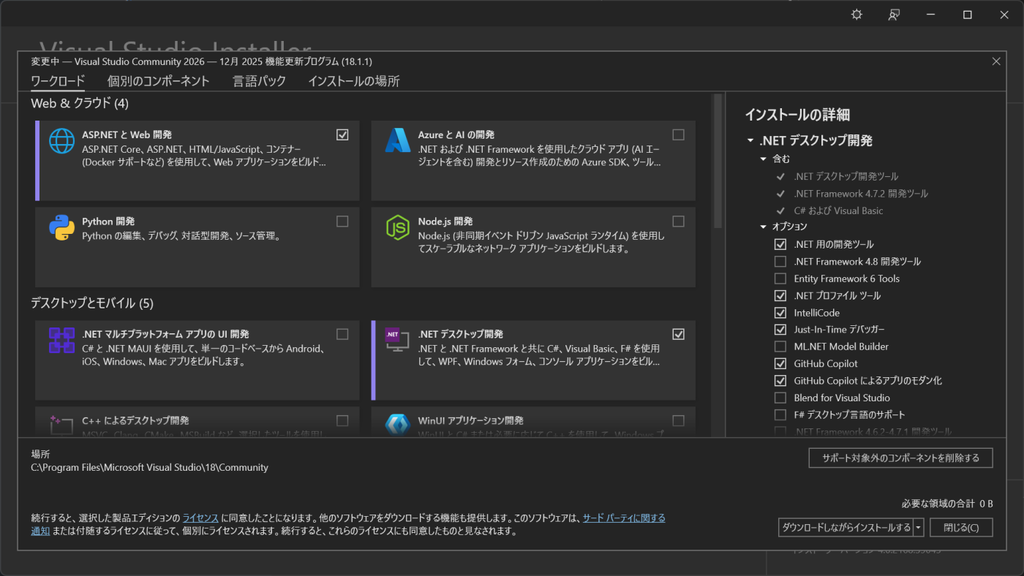The height and width of the screenshot is (576, 1024).
Task: Enable .NET Framework 4.8 開発ツール option
Action: click(780, 261)
